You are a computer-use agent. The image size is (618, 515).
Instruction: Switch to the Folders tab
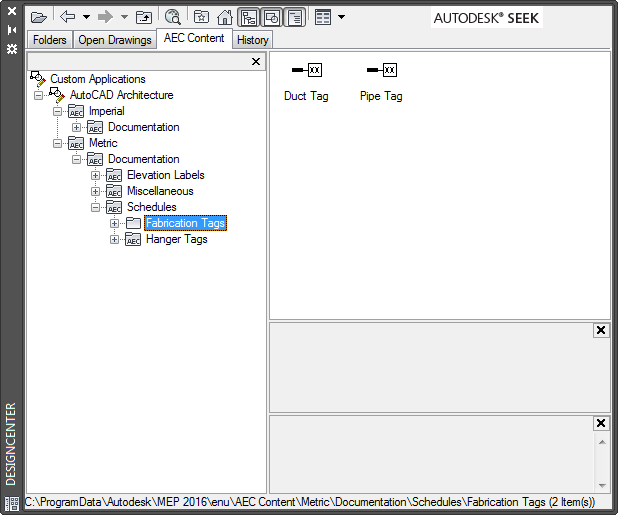point(50,40)
